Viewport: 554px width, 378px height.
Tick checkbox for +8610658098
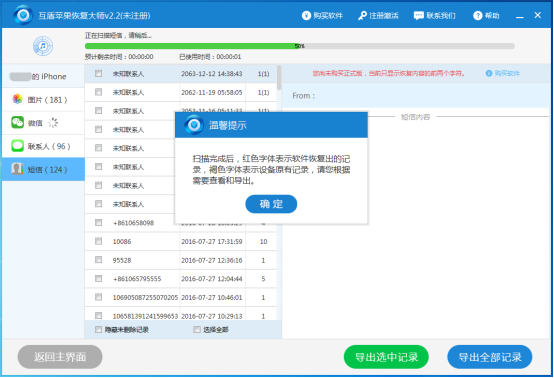coord(99,223)
